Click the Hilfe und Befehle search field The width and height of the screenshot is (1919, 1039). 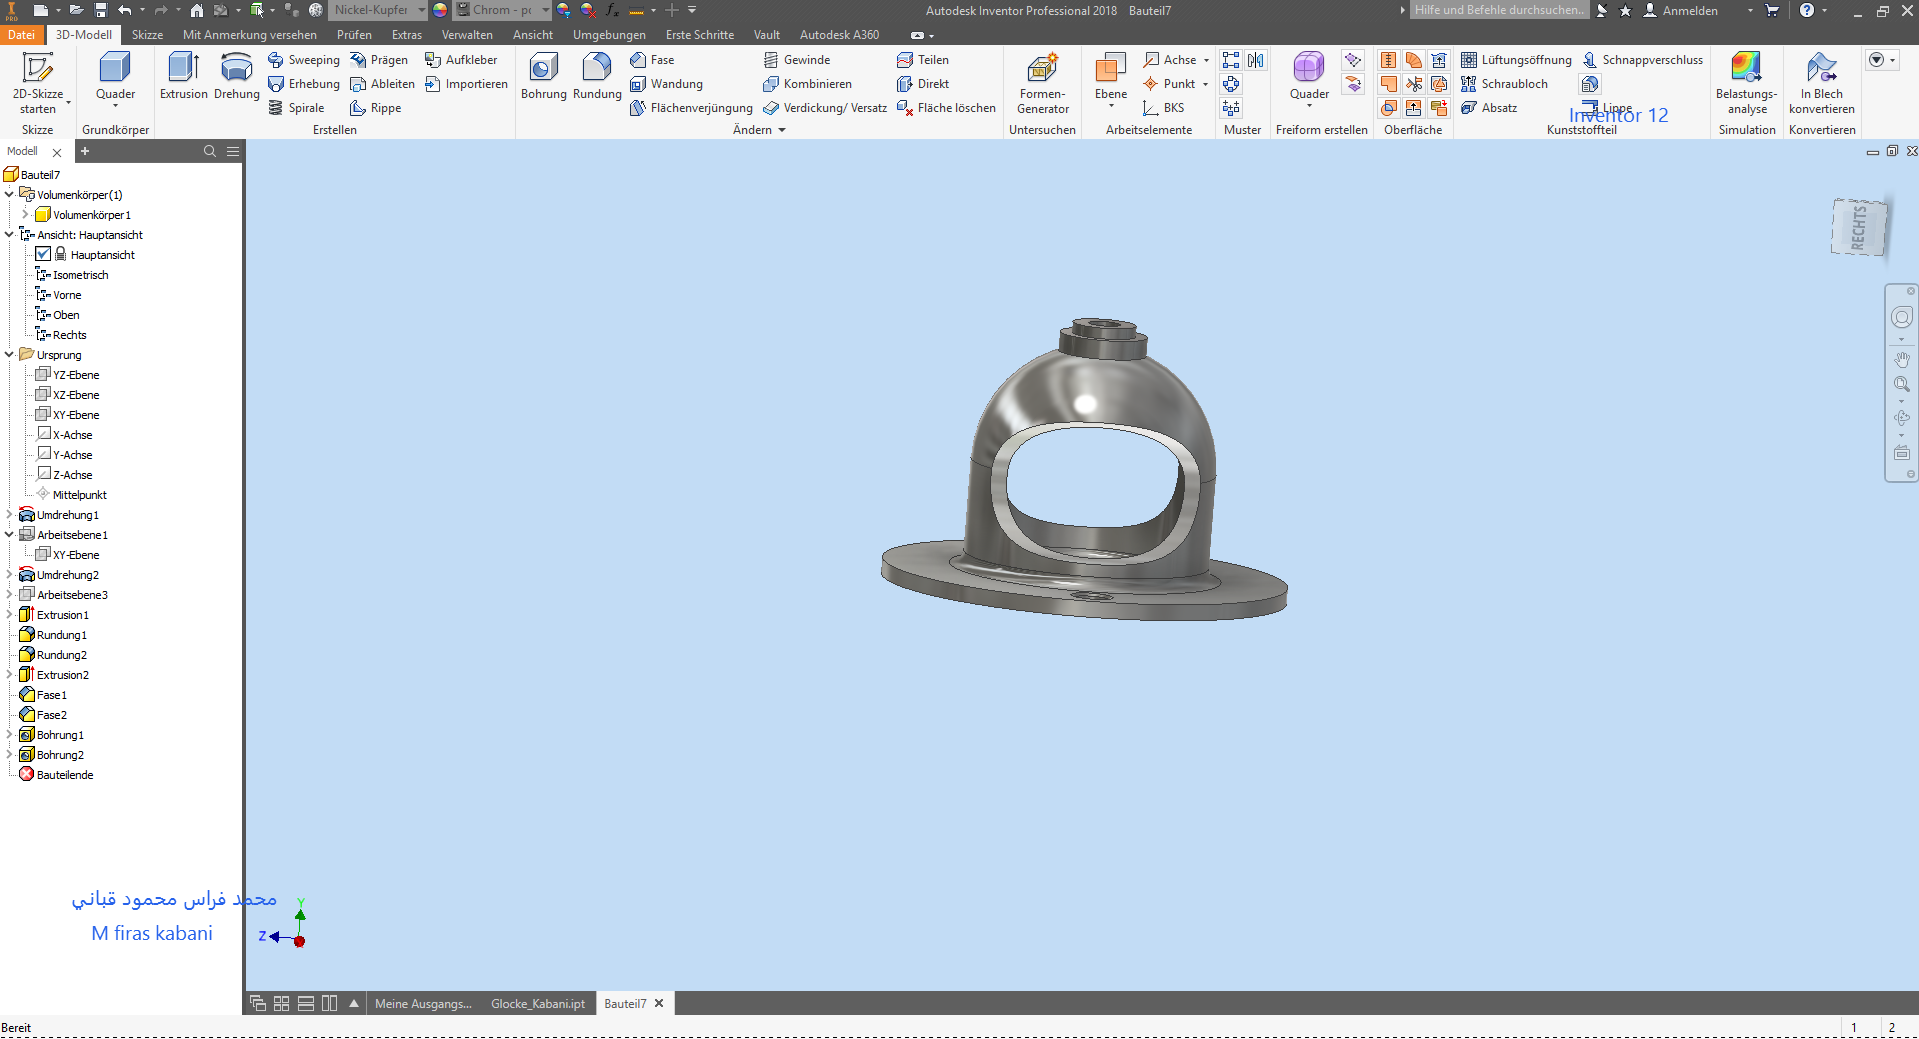pyautogui.click(x=1498, y=10)
